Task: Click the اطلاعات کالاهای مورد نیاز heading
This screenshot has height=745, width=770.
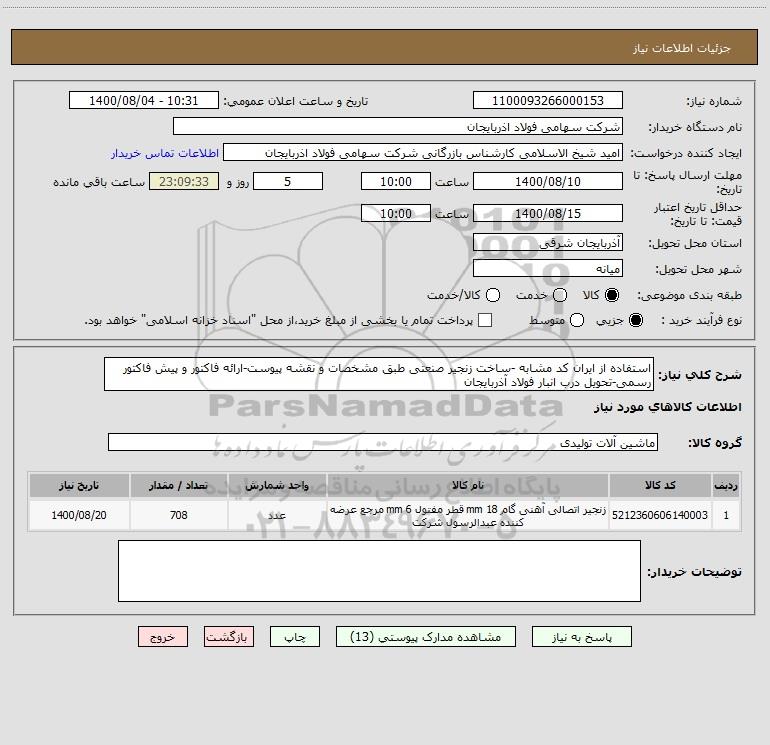Action: coord(668,407)
